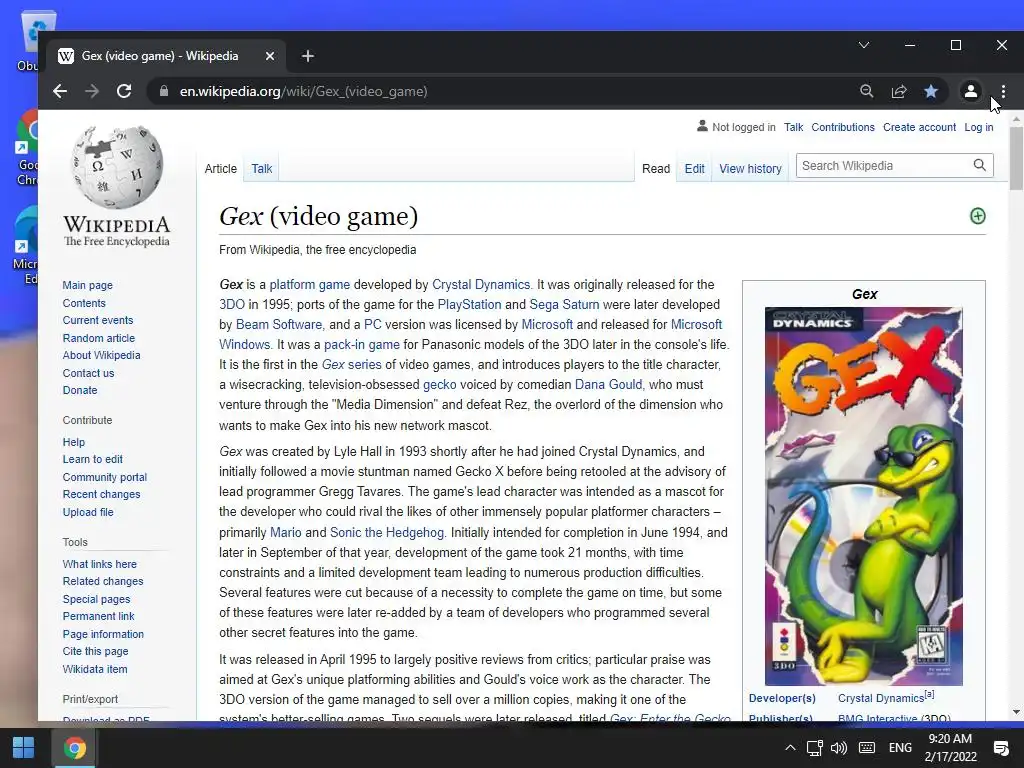Follow the platform game link
Screen dimensions: 1024x768
coord(310,285)
